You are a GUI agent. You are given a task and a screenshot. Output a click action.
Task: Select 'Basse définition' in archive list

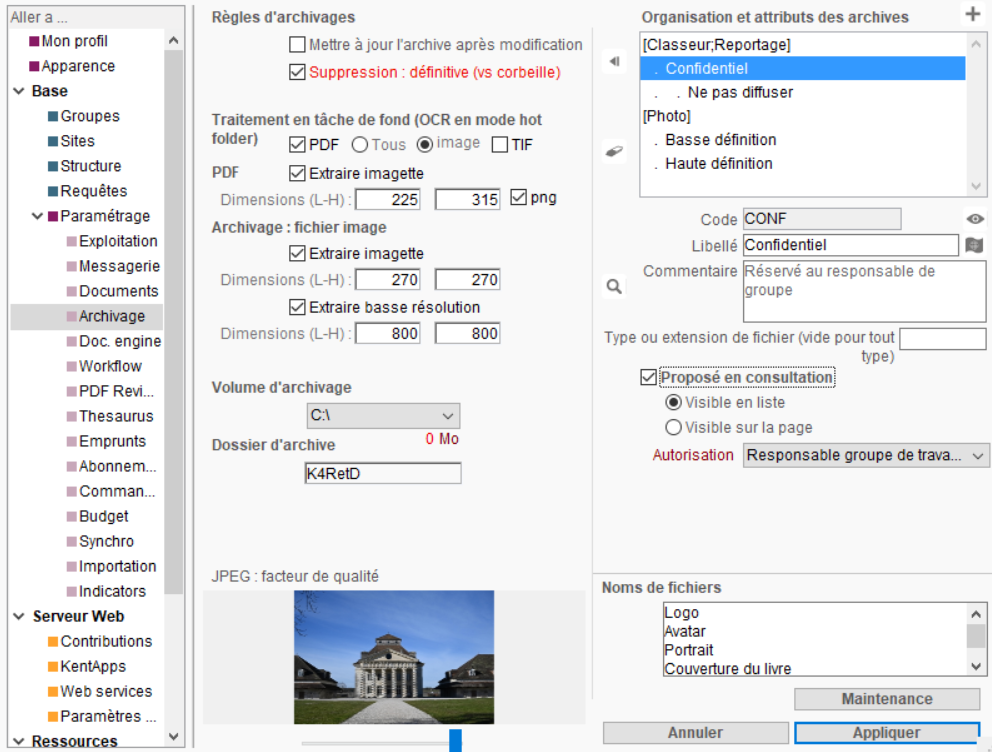tap(721, 140)
